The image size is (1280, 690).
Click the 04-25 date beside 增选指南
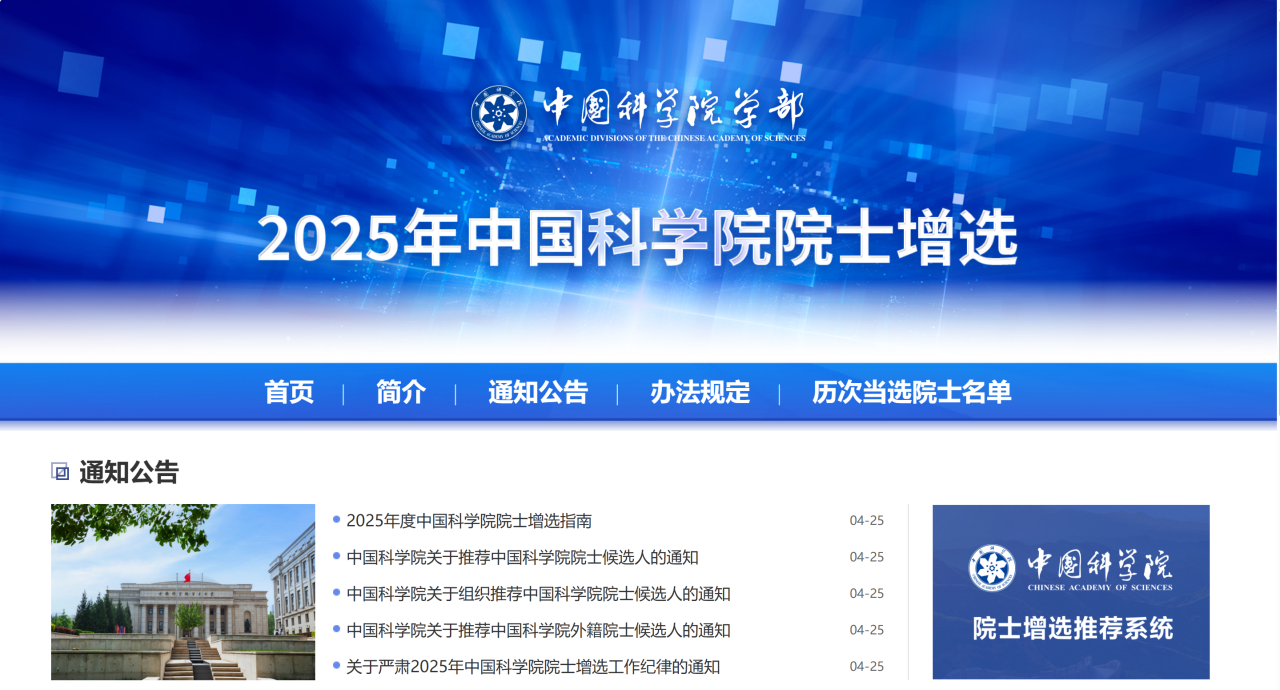coord(867,521)
